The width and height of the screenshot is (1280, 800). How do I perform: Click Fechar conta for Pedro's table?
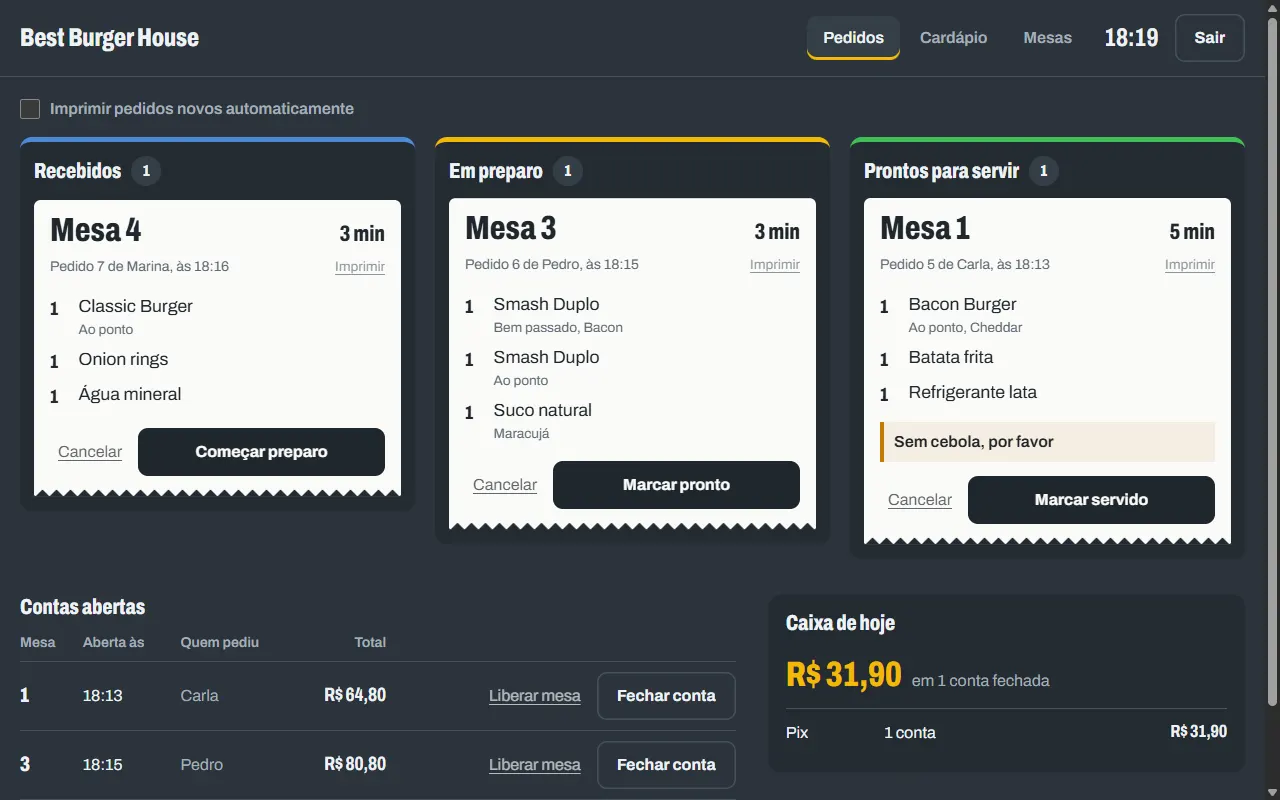666,765
